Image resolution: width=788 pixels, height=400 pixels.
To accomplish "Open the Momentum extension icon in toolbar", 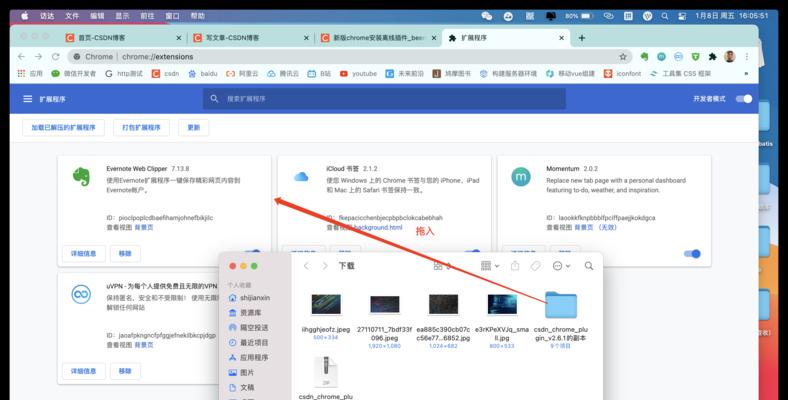I will (x=661, y=57).
